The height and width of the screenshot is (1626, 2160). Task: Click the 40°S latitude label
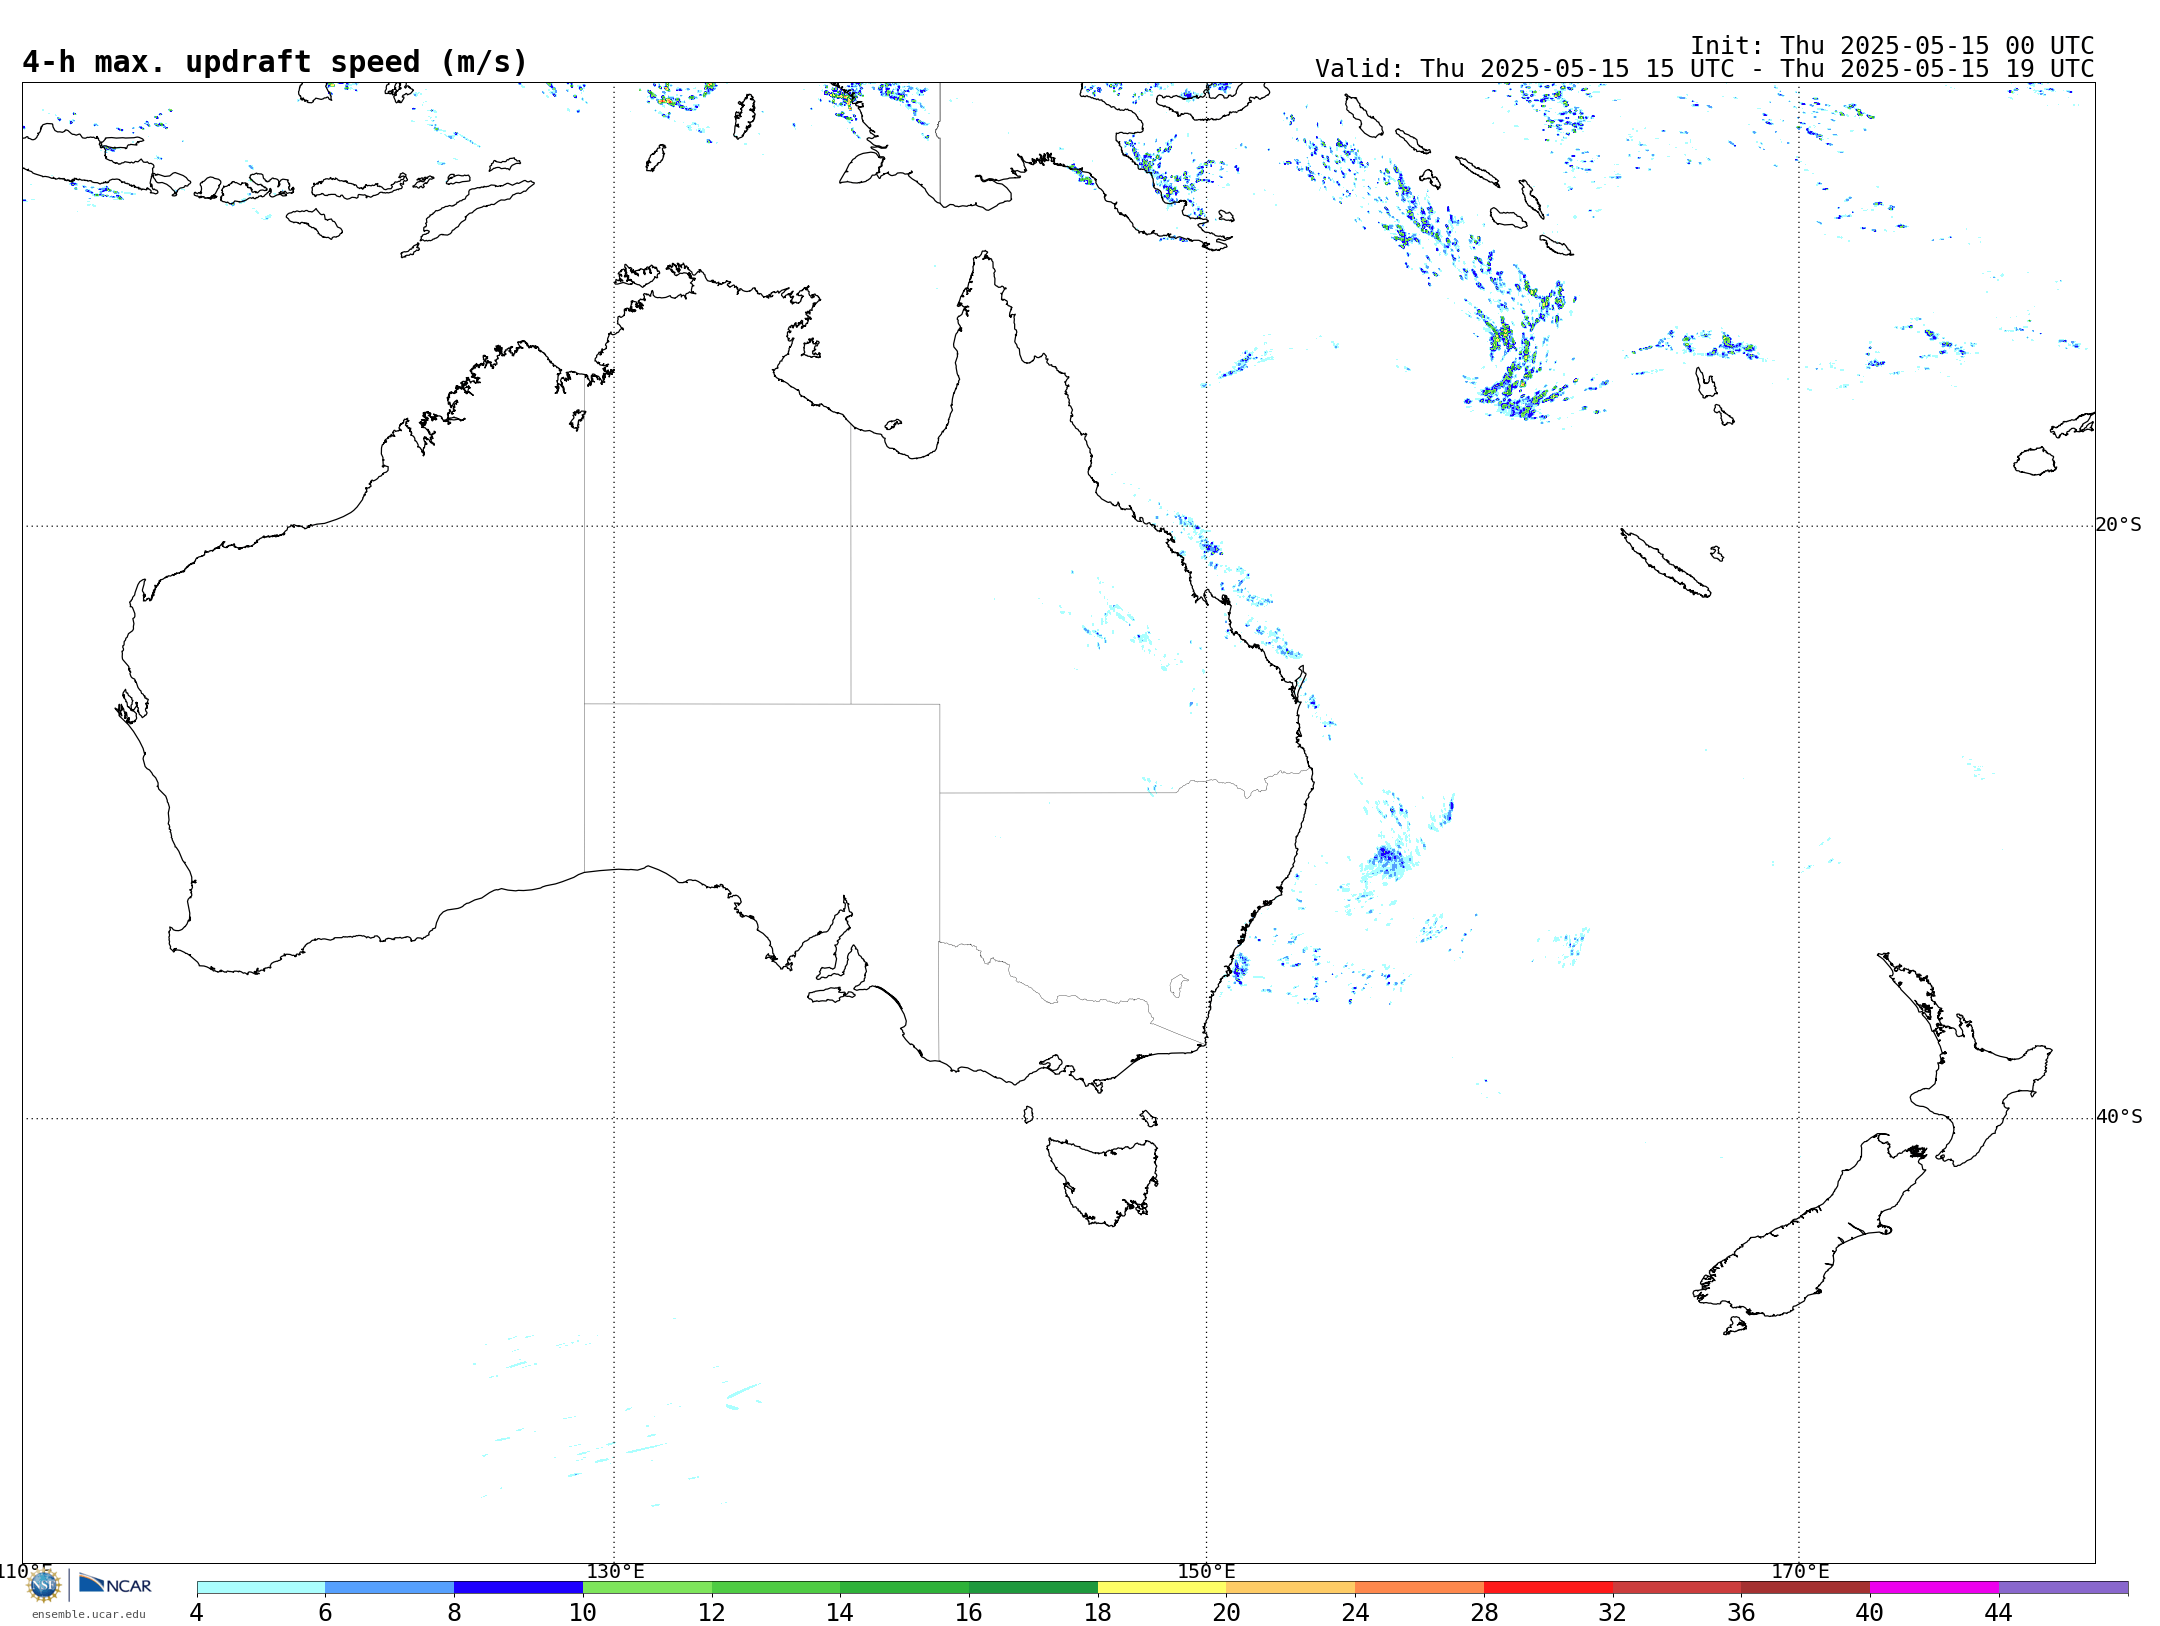(x=2119, y=1117)
